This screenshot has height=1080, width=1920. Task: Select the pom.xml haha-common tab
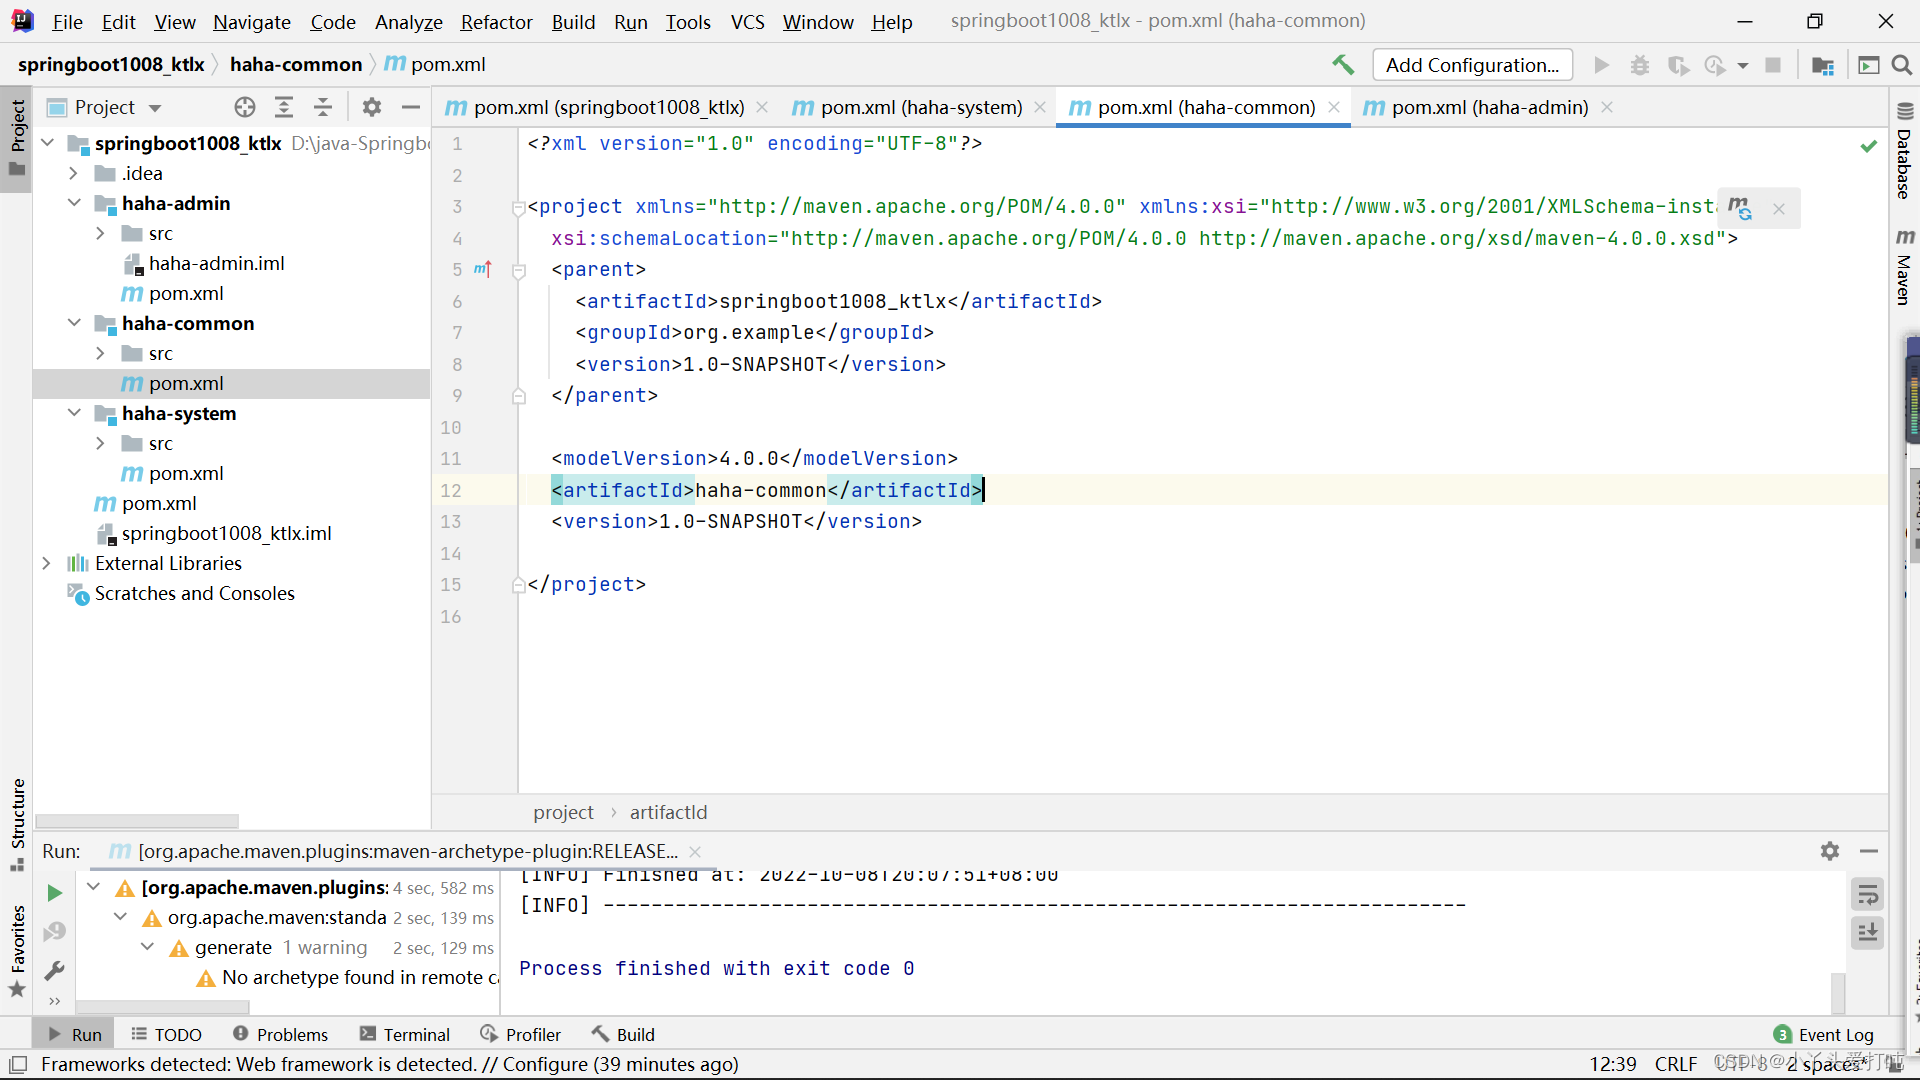point(1205,107)
